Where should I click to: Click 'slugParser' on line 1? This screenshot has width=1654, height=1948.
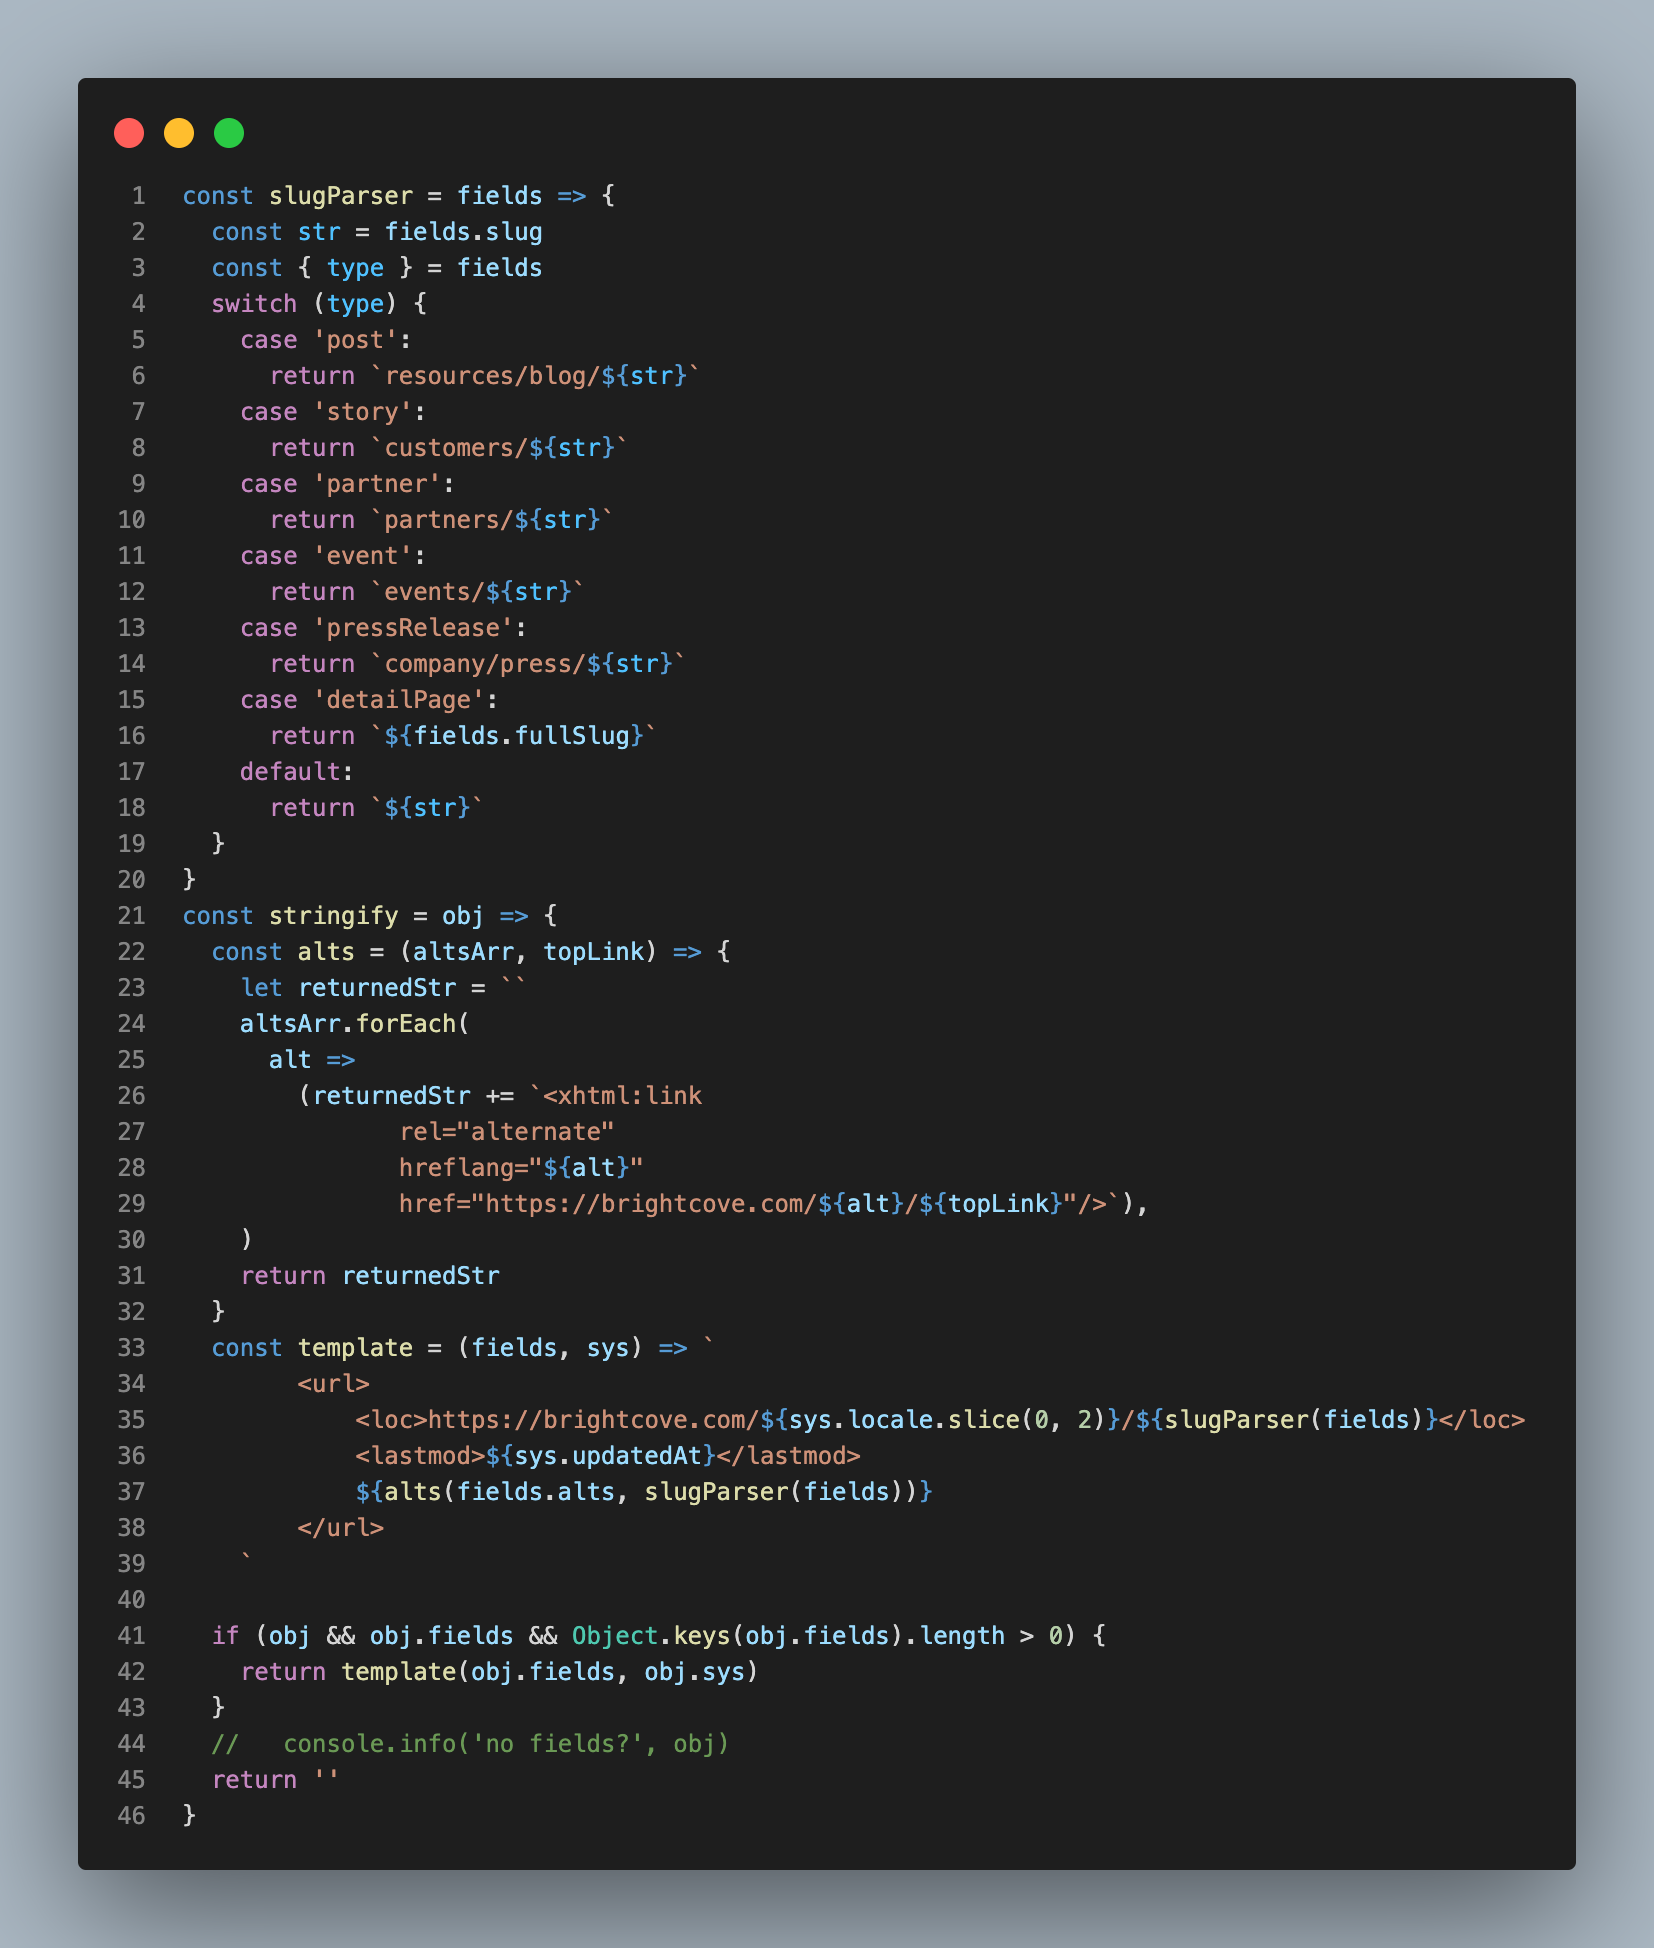pyautogui.click(x=341, y=196)
